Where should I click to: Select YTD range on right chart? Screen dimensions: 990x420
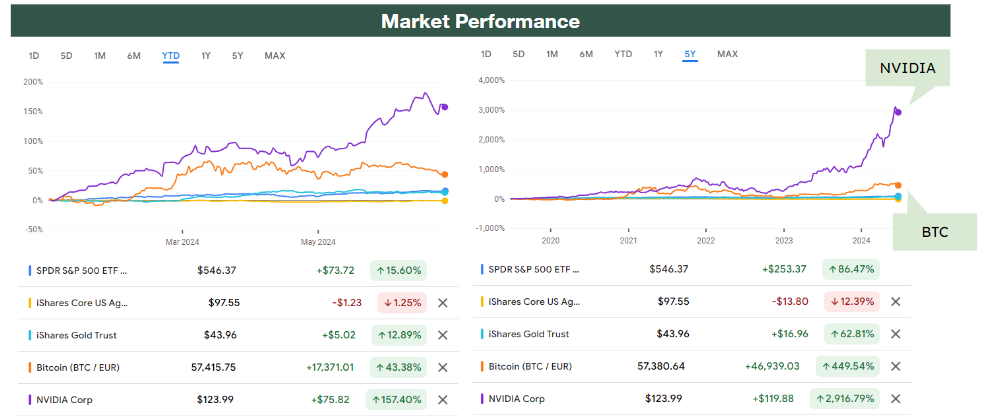[x=623, y=54]
